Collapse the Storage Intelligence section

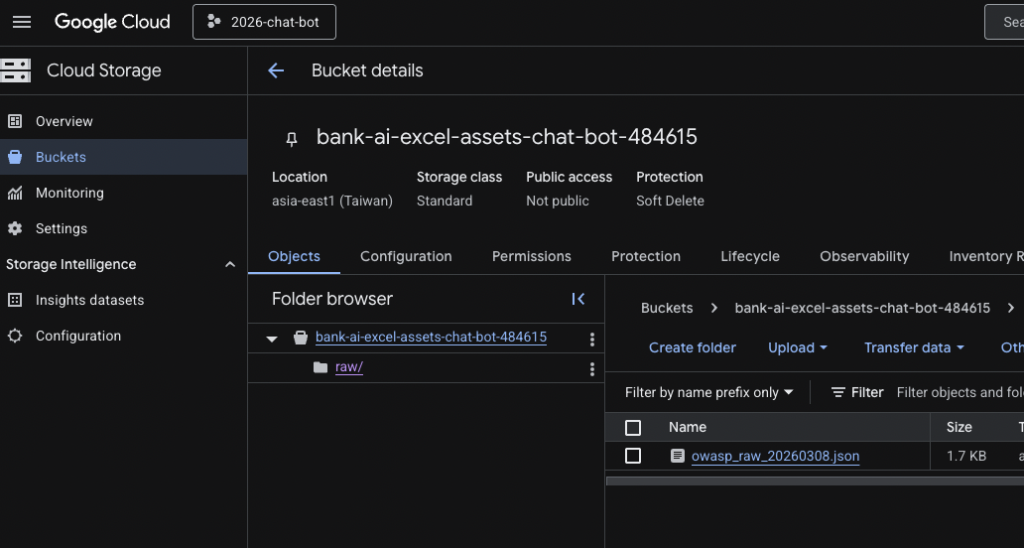230,265
